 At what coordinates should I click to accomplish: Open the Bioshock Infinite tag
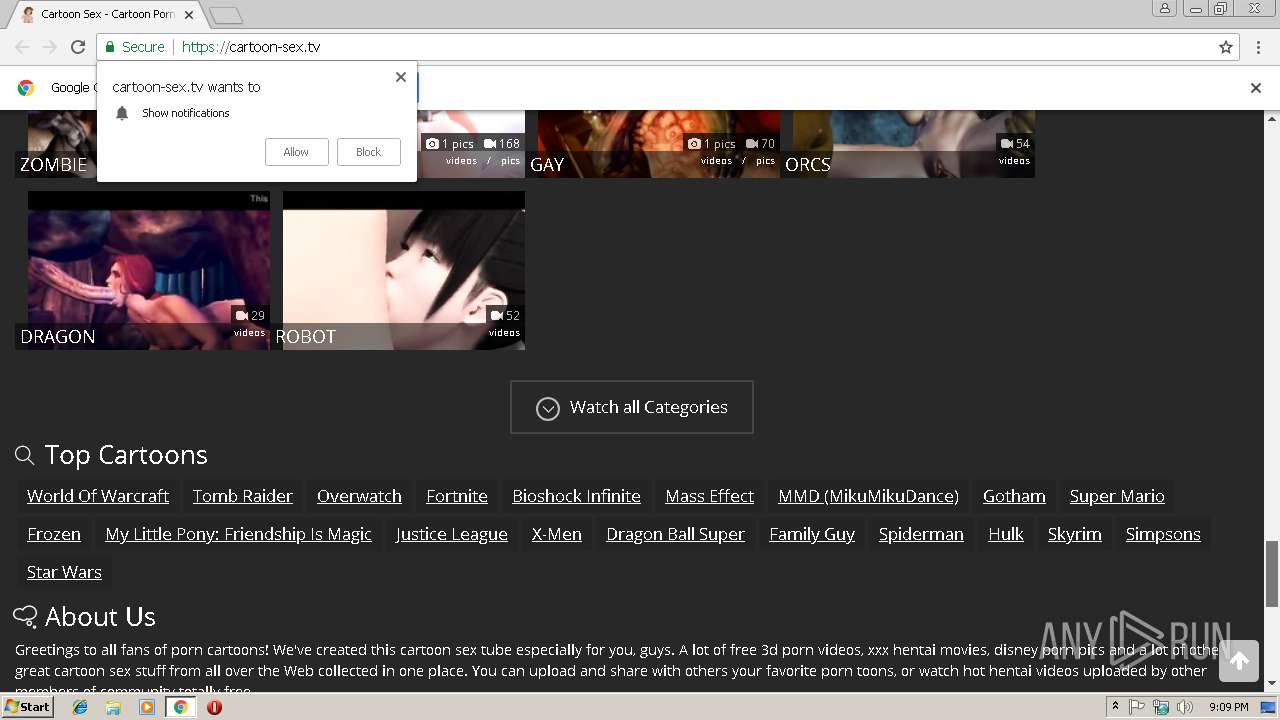[x=577, y=496]
